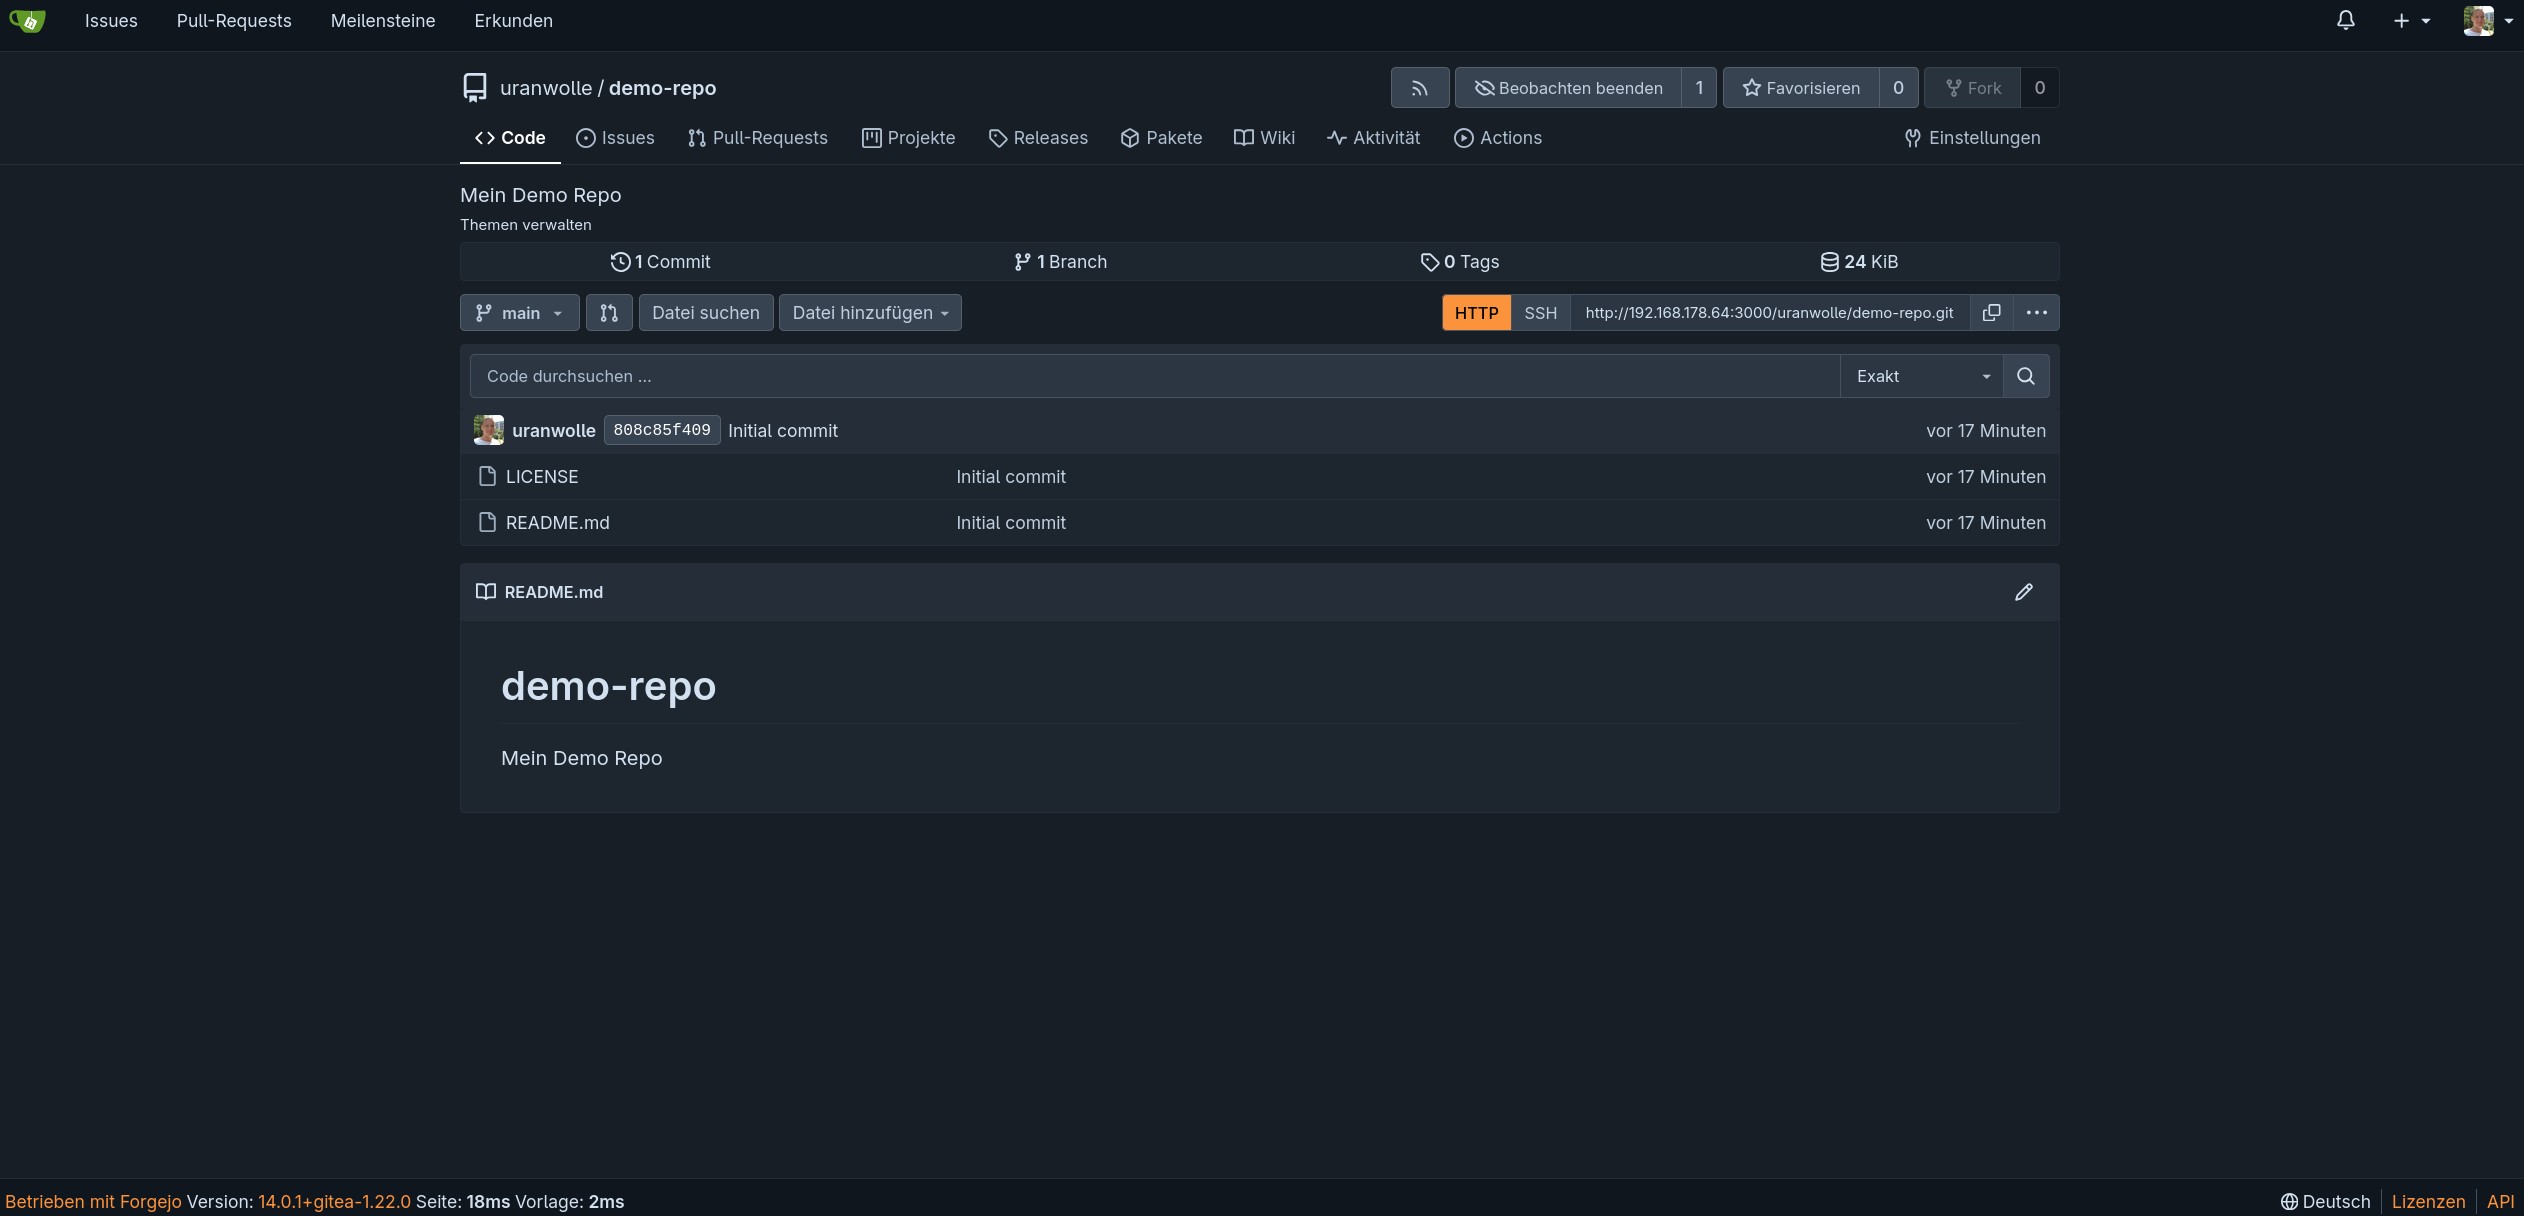Open the Datei hinzufügen dropdown

870,312
